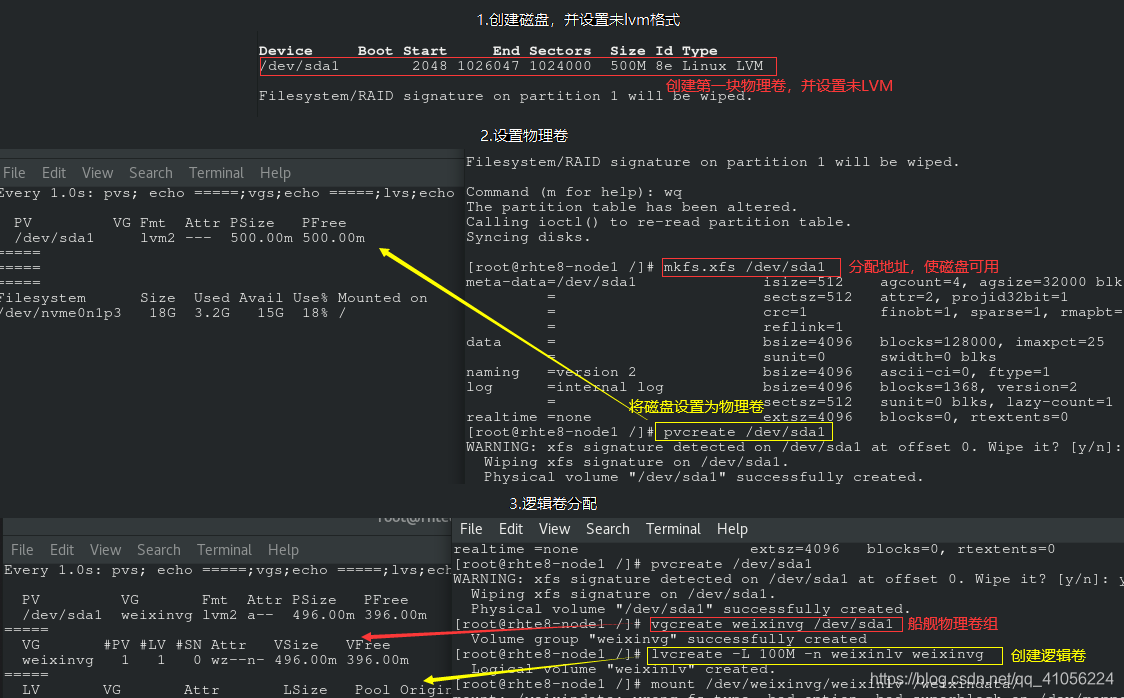Viewport: 1124px width, 698px height.
Task: Click the 500M size in partition table
Action: click(x=628, y=66)
